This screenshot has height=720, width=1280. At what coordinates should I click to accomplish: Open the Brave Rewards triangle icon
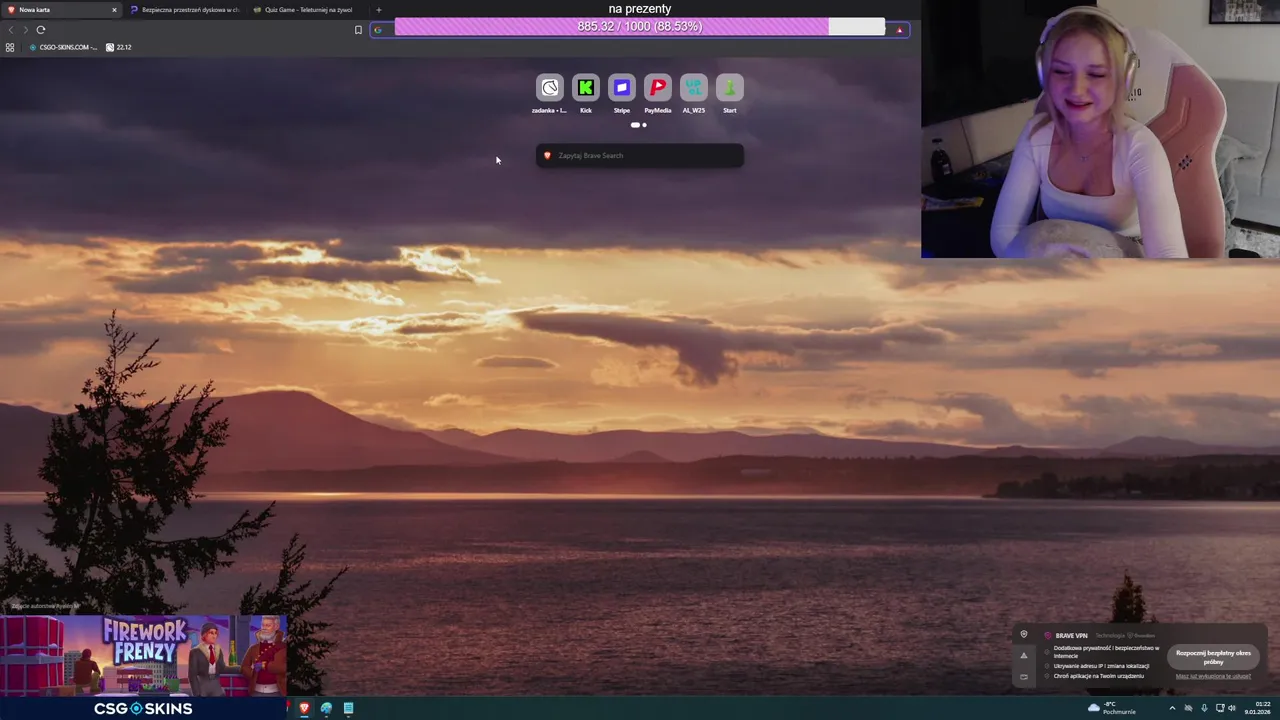click(899, 30)
